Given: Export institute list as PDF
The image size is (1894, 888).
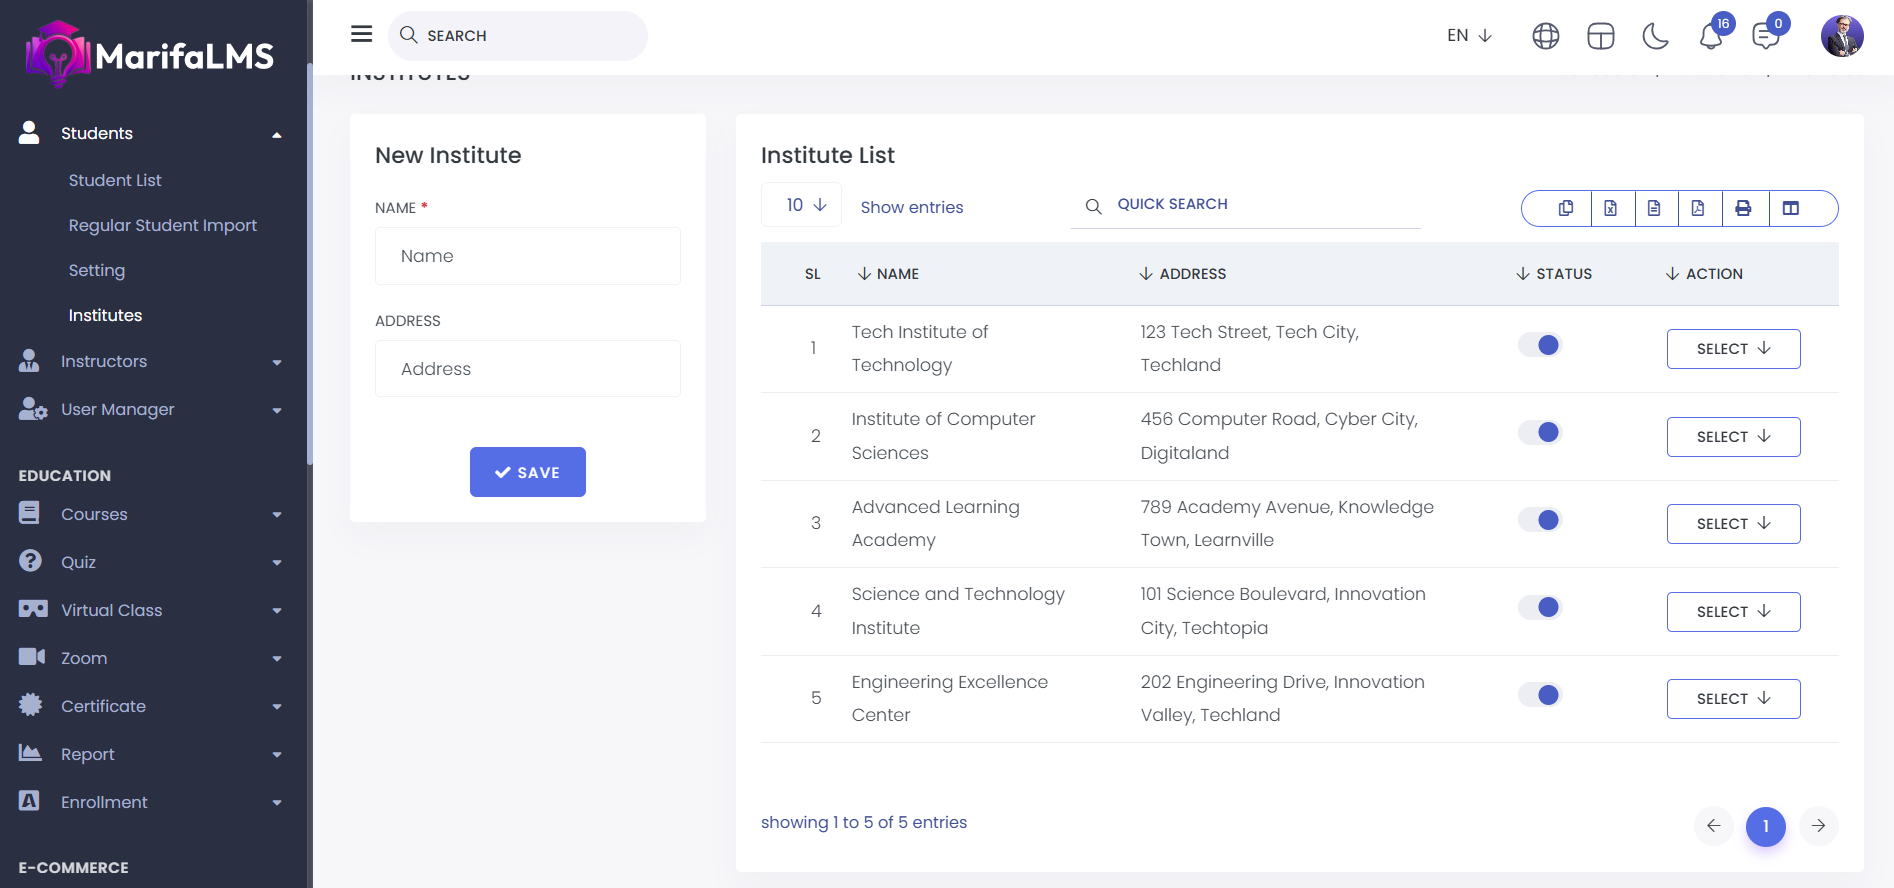Looking at the screenshot, I should tap(1698, 208).
